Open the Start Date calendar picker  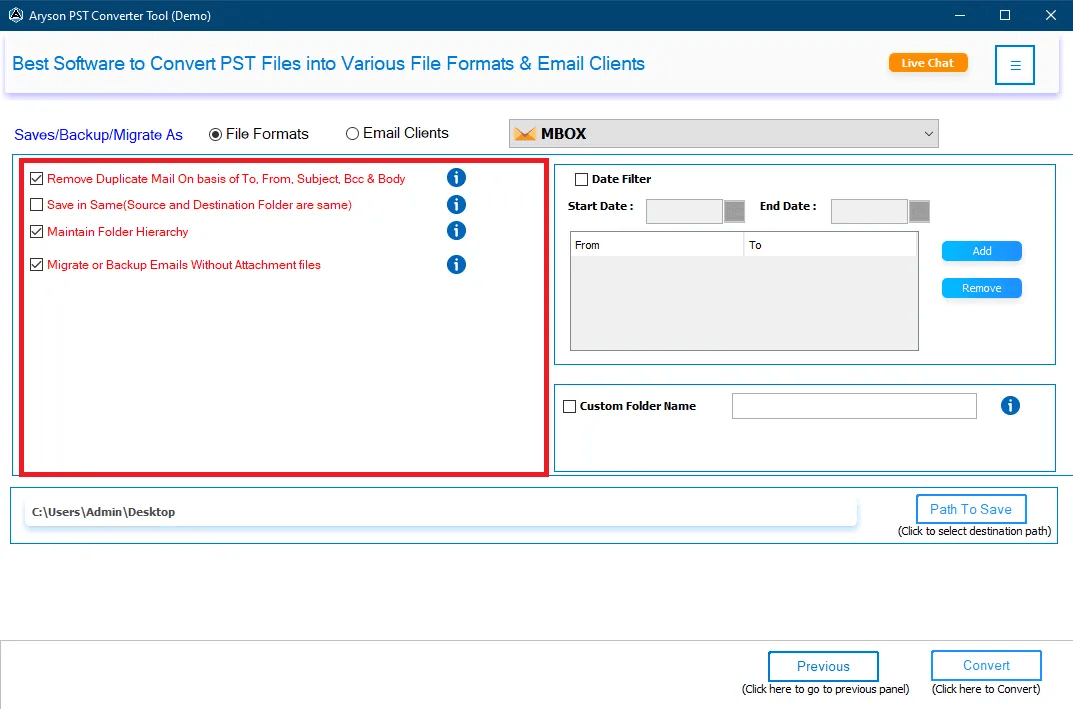pyautogui.click(x=734, y=211)
